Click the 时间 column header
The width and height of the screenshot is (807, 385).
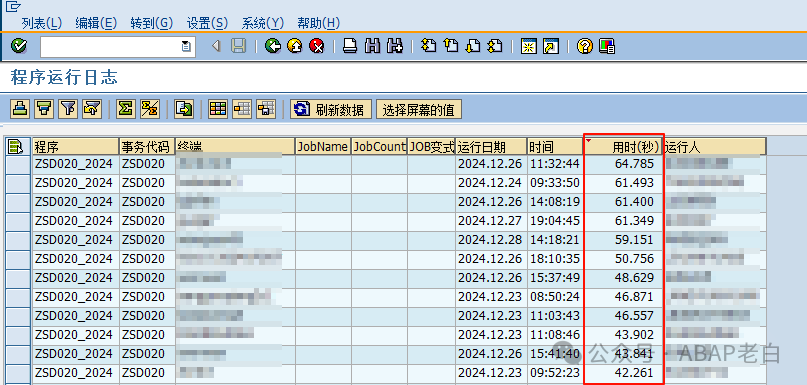pyautogui.click(x=555, y=147)
